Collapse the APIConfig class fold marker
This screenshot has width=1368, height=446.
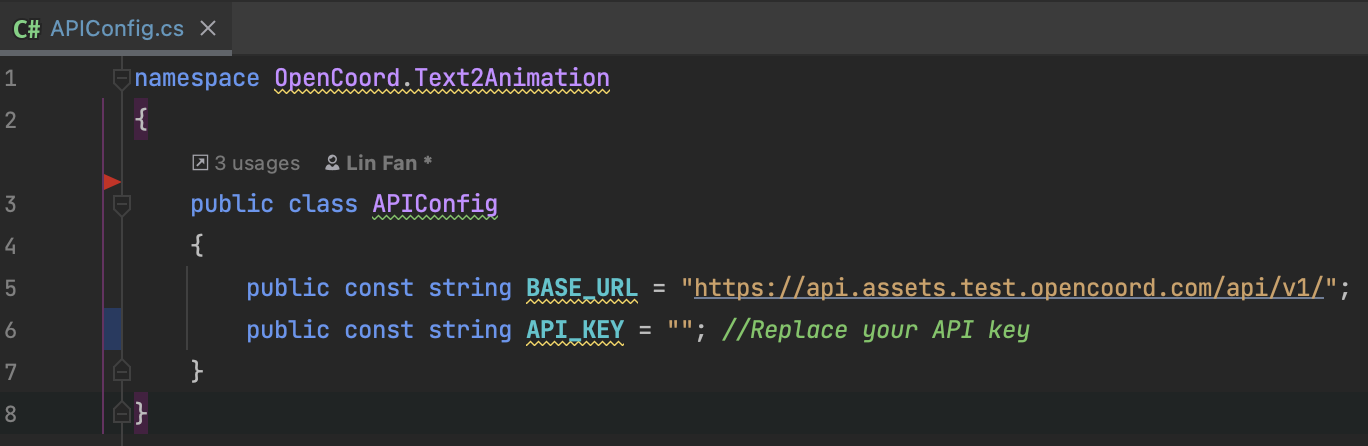pos(122,205)
